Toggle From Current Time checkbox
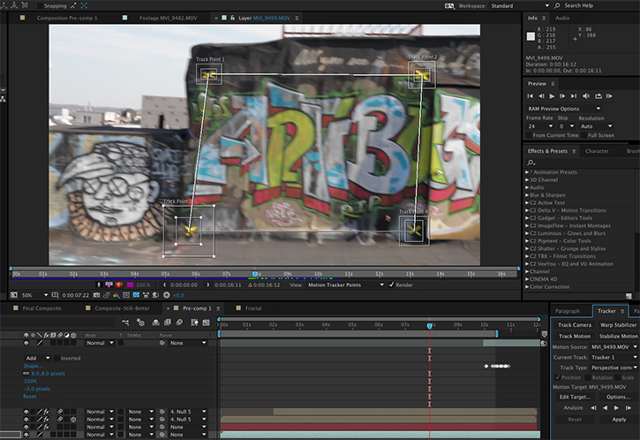This screenshot has width=640, height=440. click(529, 135)
